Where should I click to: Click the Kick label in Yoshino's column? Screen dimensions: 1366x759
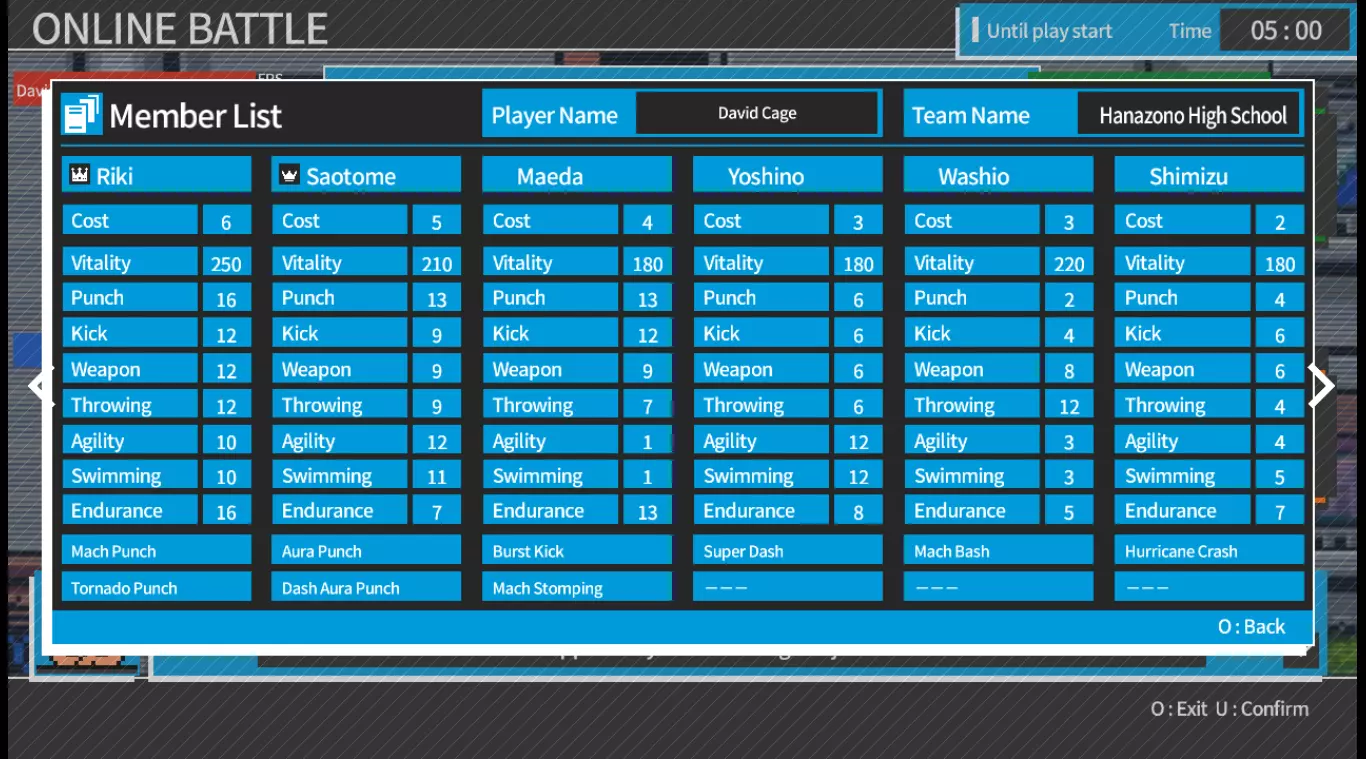[762, 334]
